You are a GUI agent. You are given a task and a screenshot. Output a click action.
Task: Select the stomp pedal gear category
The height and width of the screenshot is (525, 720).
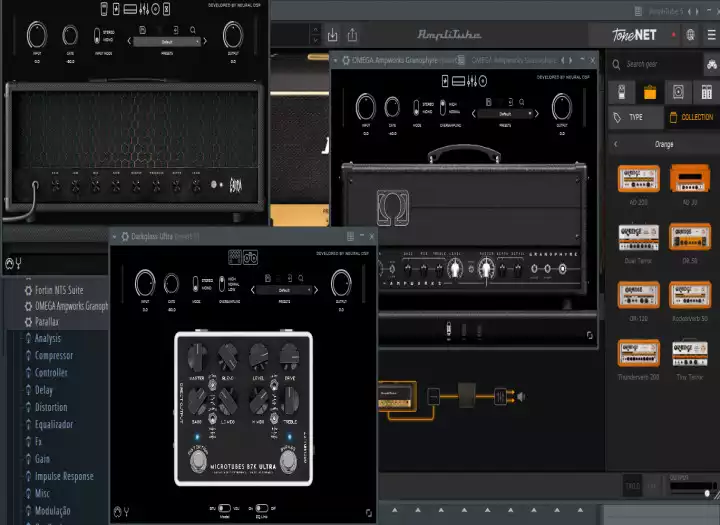tap(621, 92)
